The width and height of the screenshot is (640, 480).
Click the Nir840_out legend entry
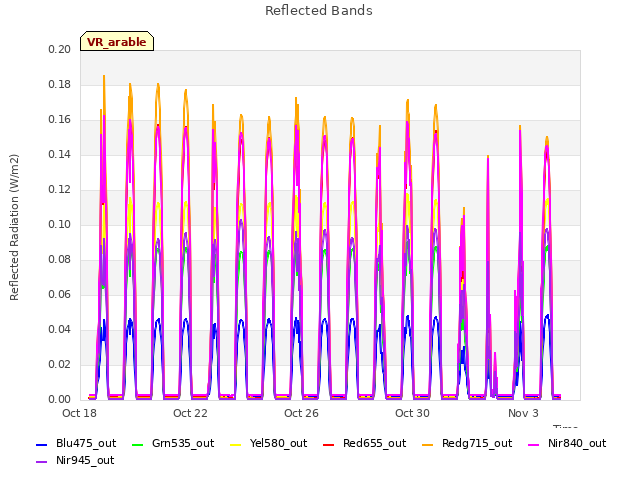(567, 443)
